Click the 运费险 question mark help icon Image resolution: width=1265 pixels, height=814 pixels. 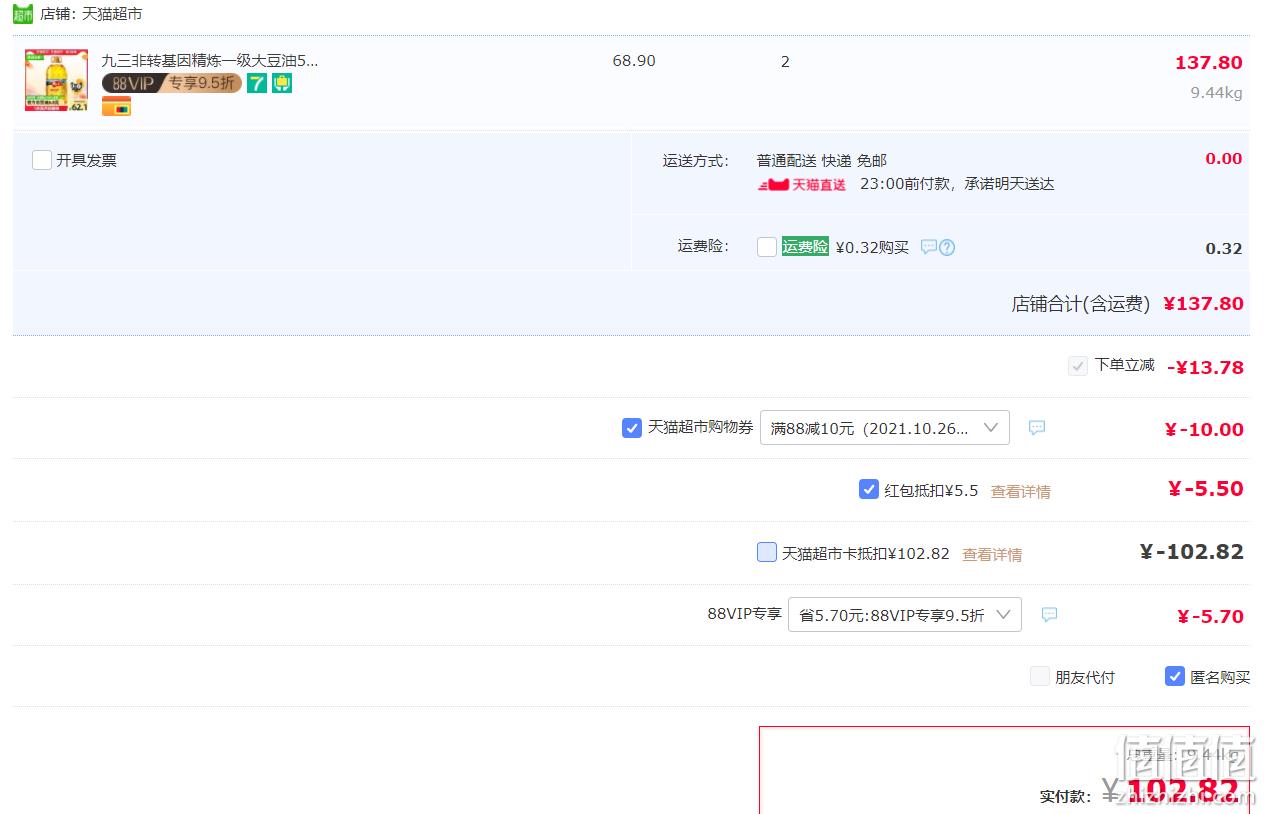click(x=947, y=247)
